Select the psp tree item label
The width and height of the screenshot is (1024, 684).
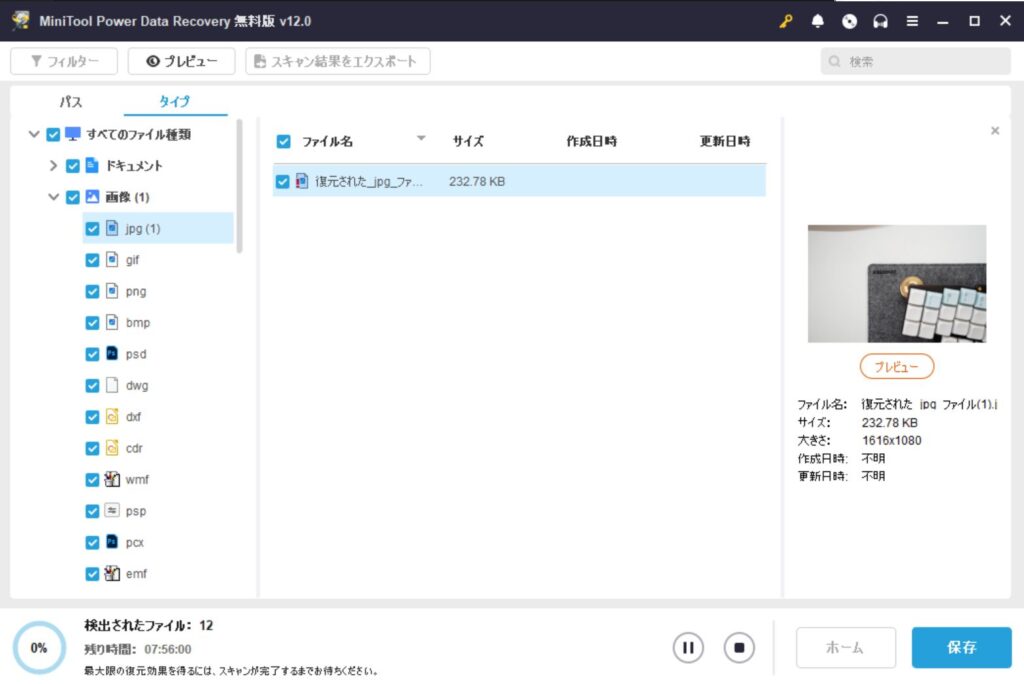(x=136, y=511)
